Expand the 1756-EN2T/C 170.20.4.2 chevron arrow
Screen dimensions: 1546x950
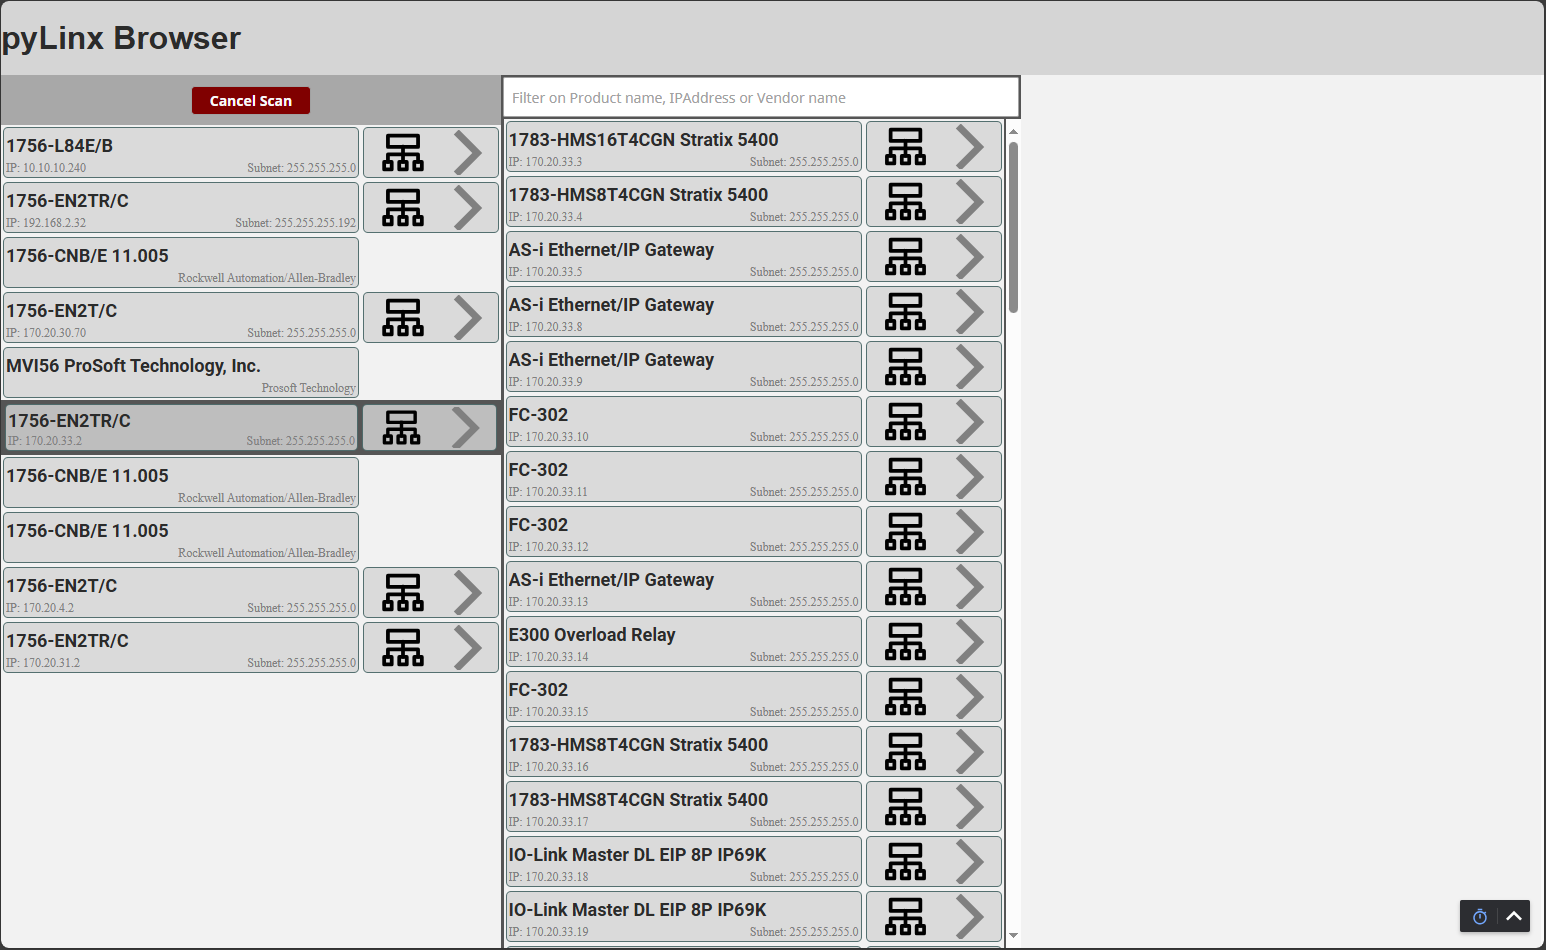468,593
